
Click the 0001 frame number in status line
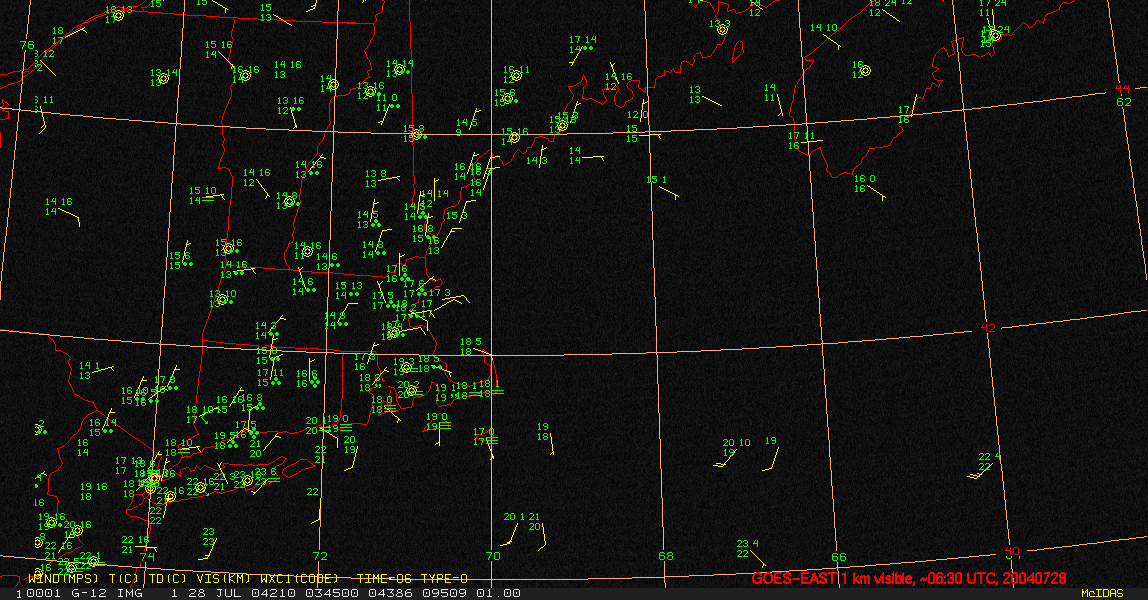point(43,593)
